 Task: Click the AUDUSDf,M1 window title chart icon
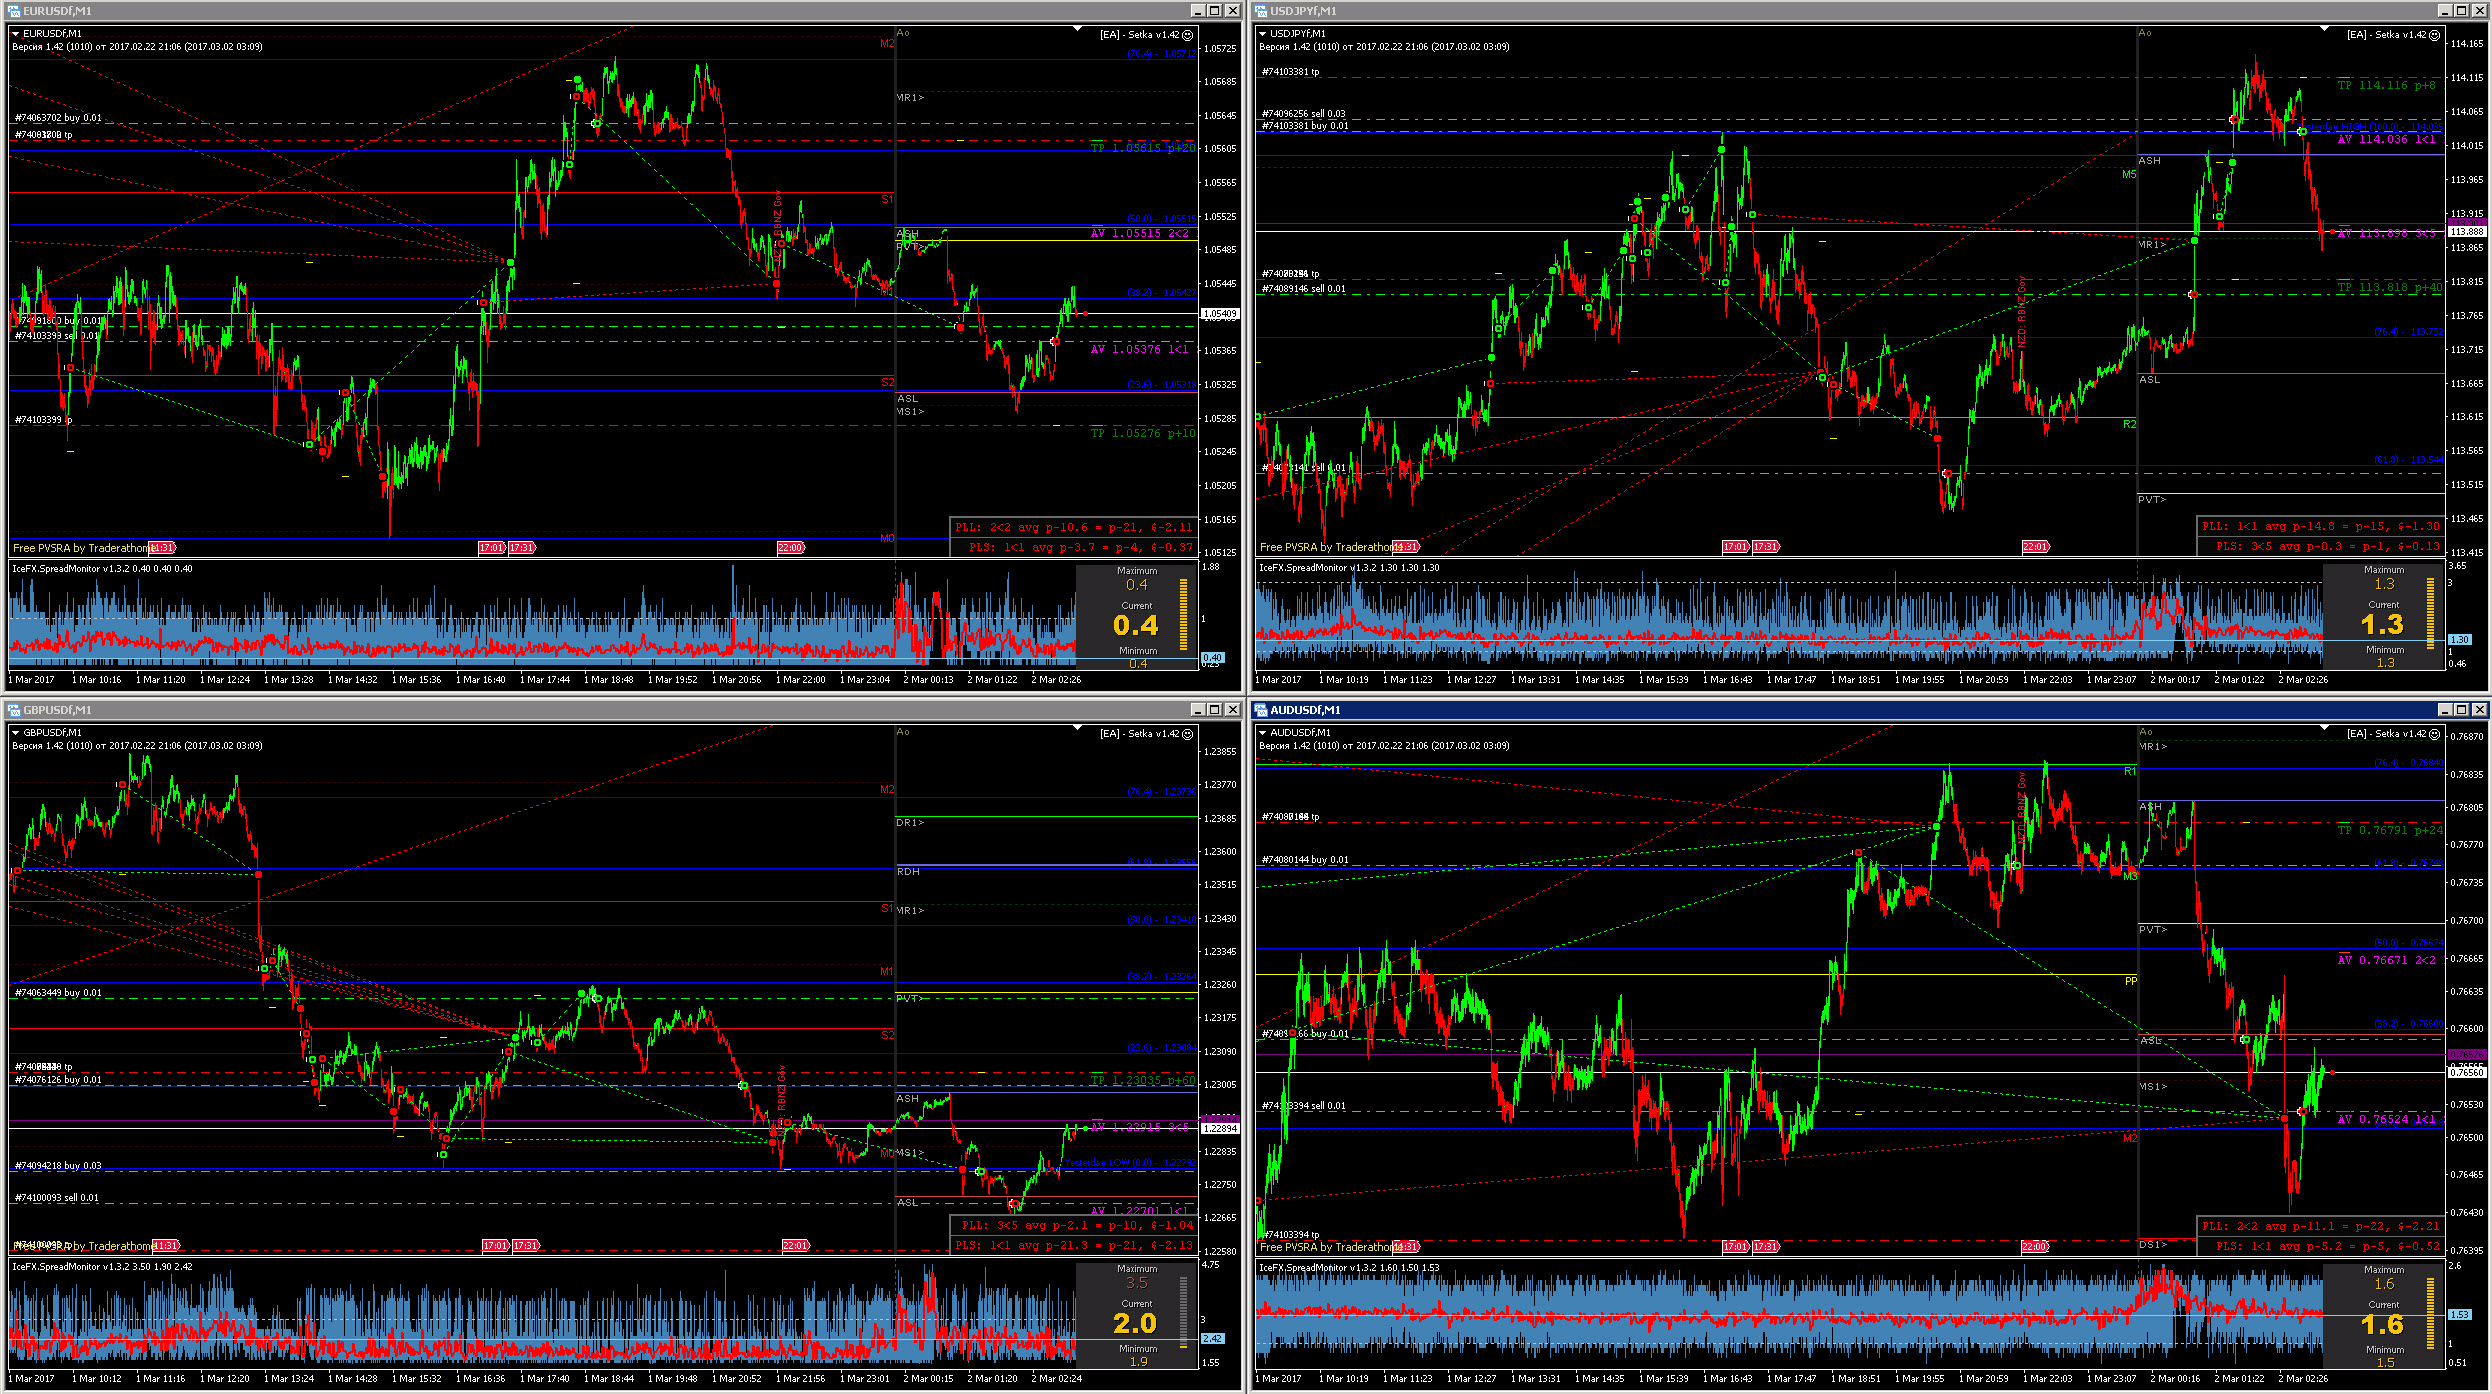[x=1261, y=710]
